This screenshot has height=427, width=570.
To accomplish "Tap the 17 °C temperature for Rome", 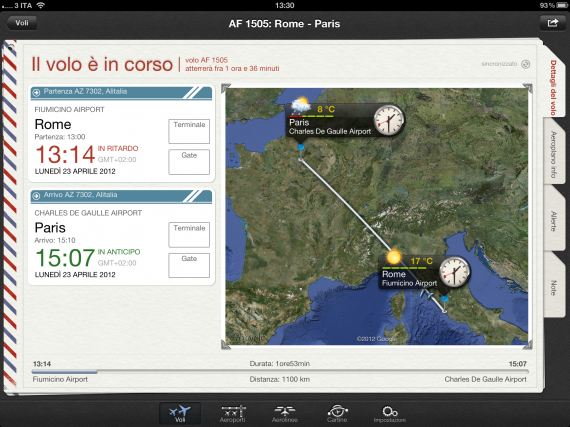I will pyautogui.click(x=422, y=261).
